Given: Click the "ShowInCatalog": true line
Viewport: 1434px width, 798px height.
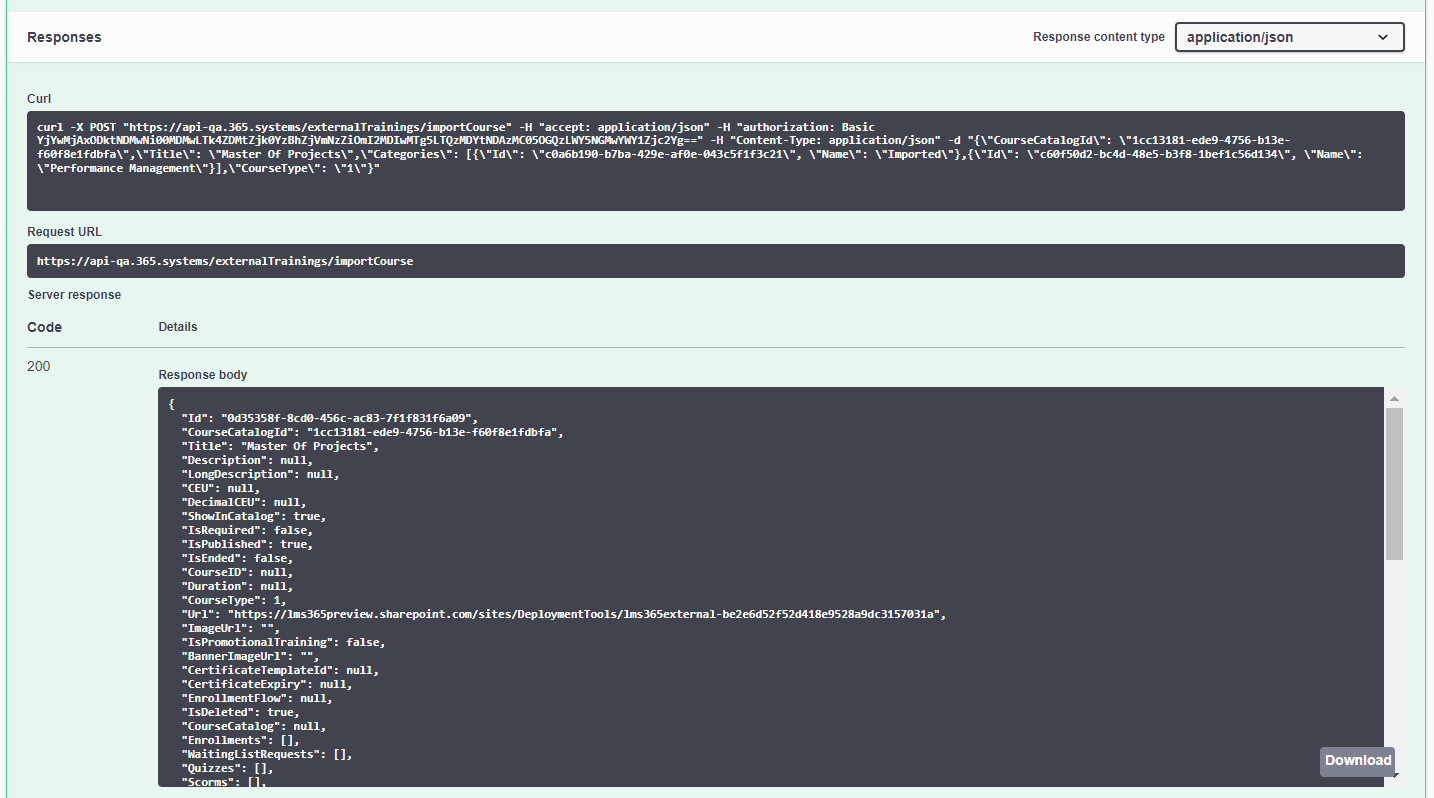Looking at the screenshot, I should (x=254, y=516).
